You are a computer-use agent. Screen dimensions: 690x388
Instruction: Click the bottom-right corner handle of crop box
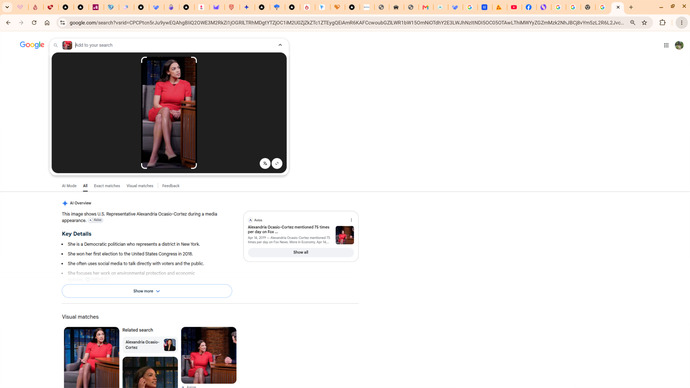pos(195,166)
